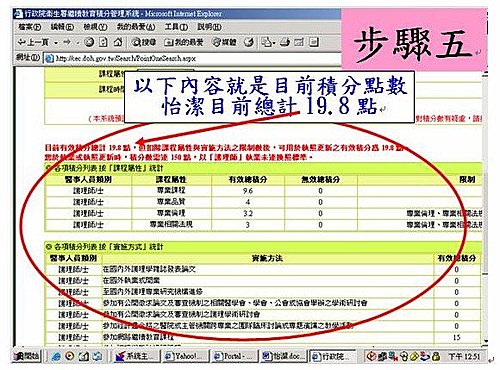Click the 專業相關法規 cell
The width and height of the screenshot is (500, 370).
(171, 224)
